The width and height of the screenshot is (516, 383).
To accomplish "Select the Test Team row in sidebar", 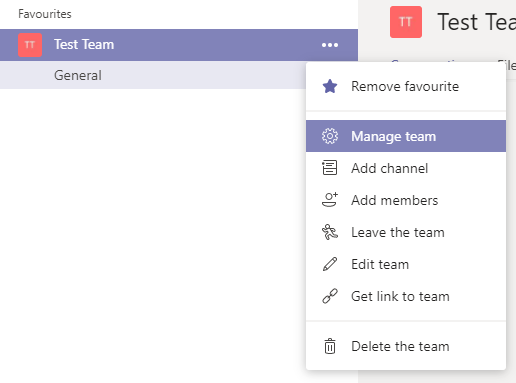I will point(179,45).
